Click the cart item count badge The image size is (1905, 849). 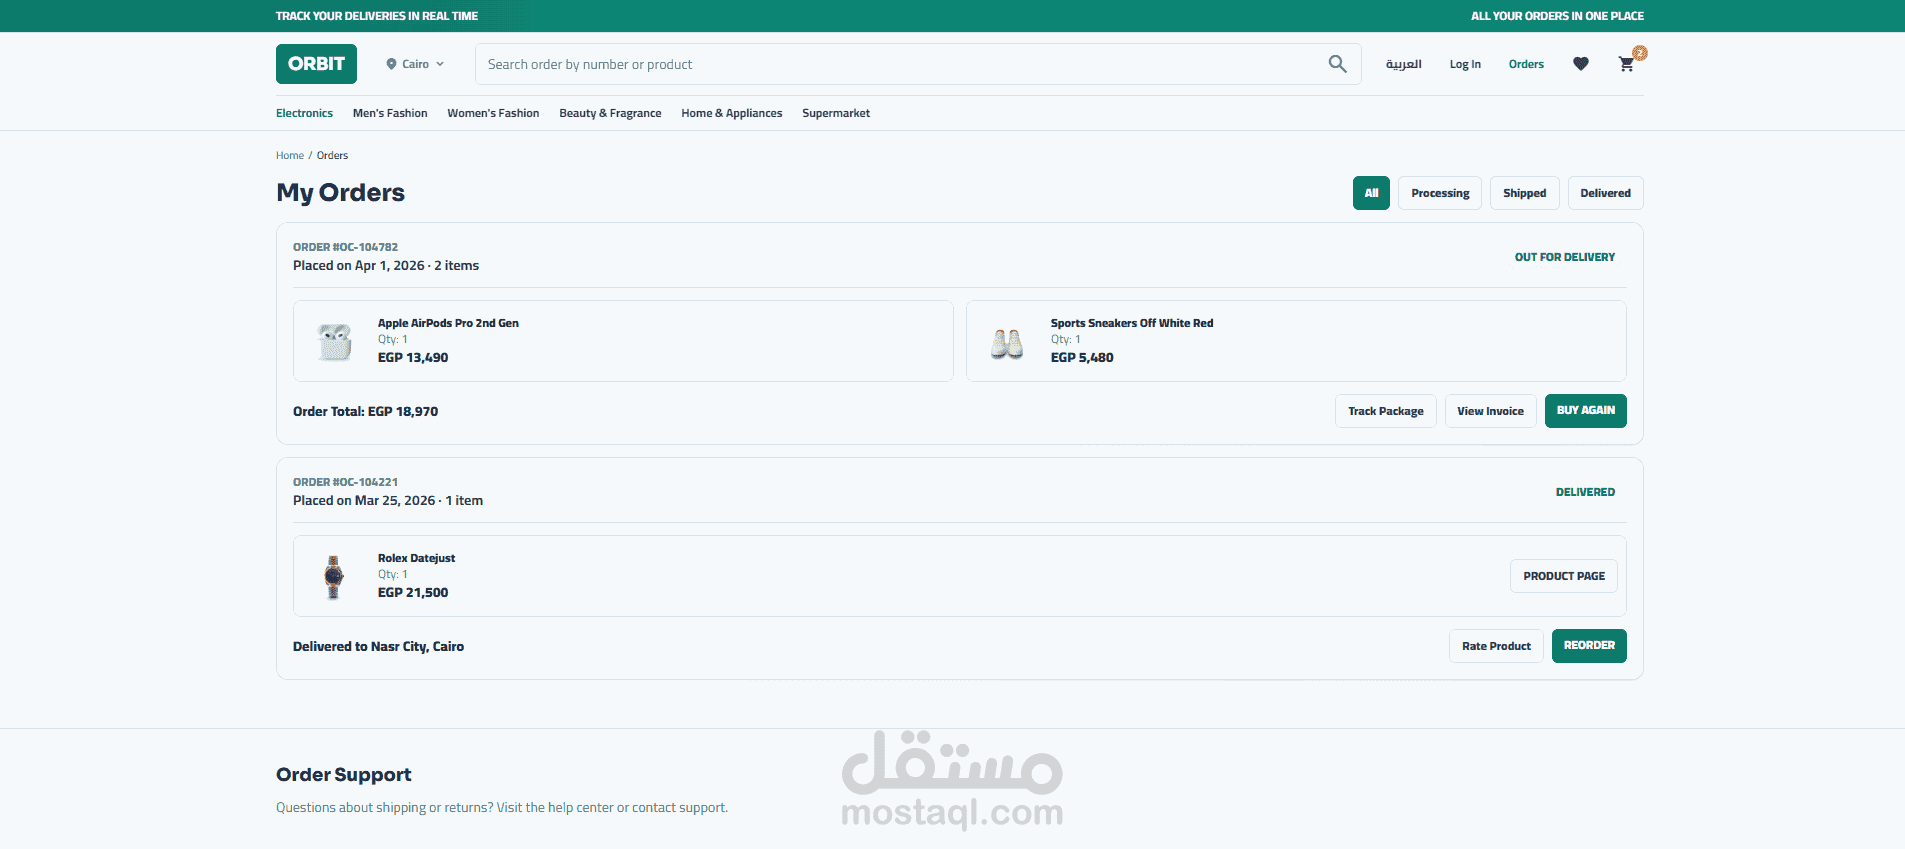tap(1640, 53)
